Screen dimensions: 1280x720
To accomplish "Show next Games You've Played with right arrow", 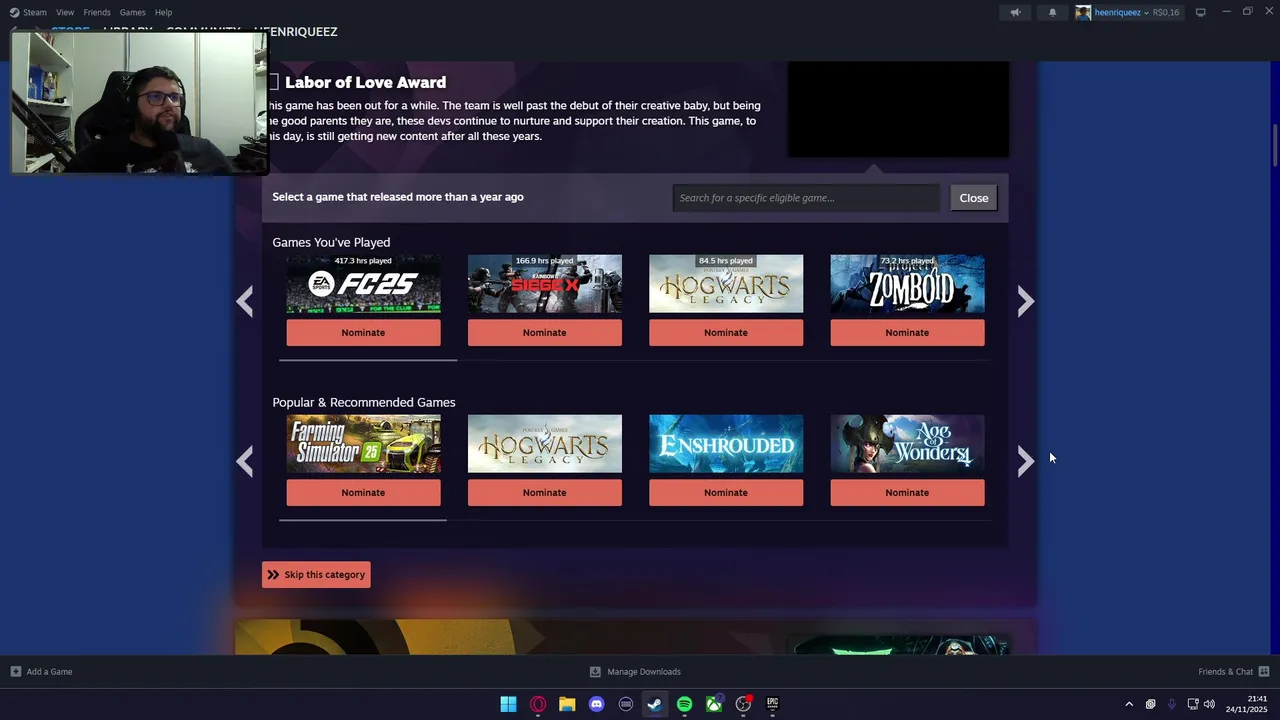I will coord(1025,301).
